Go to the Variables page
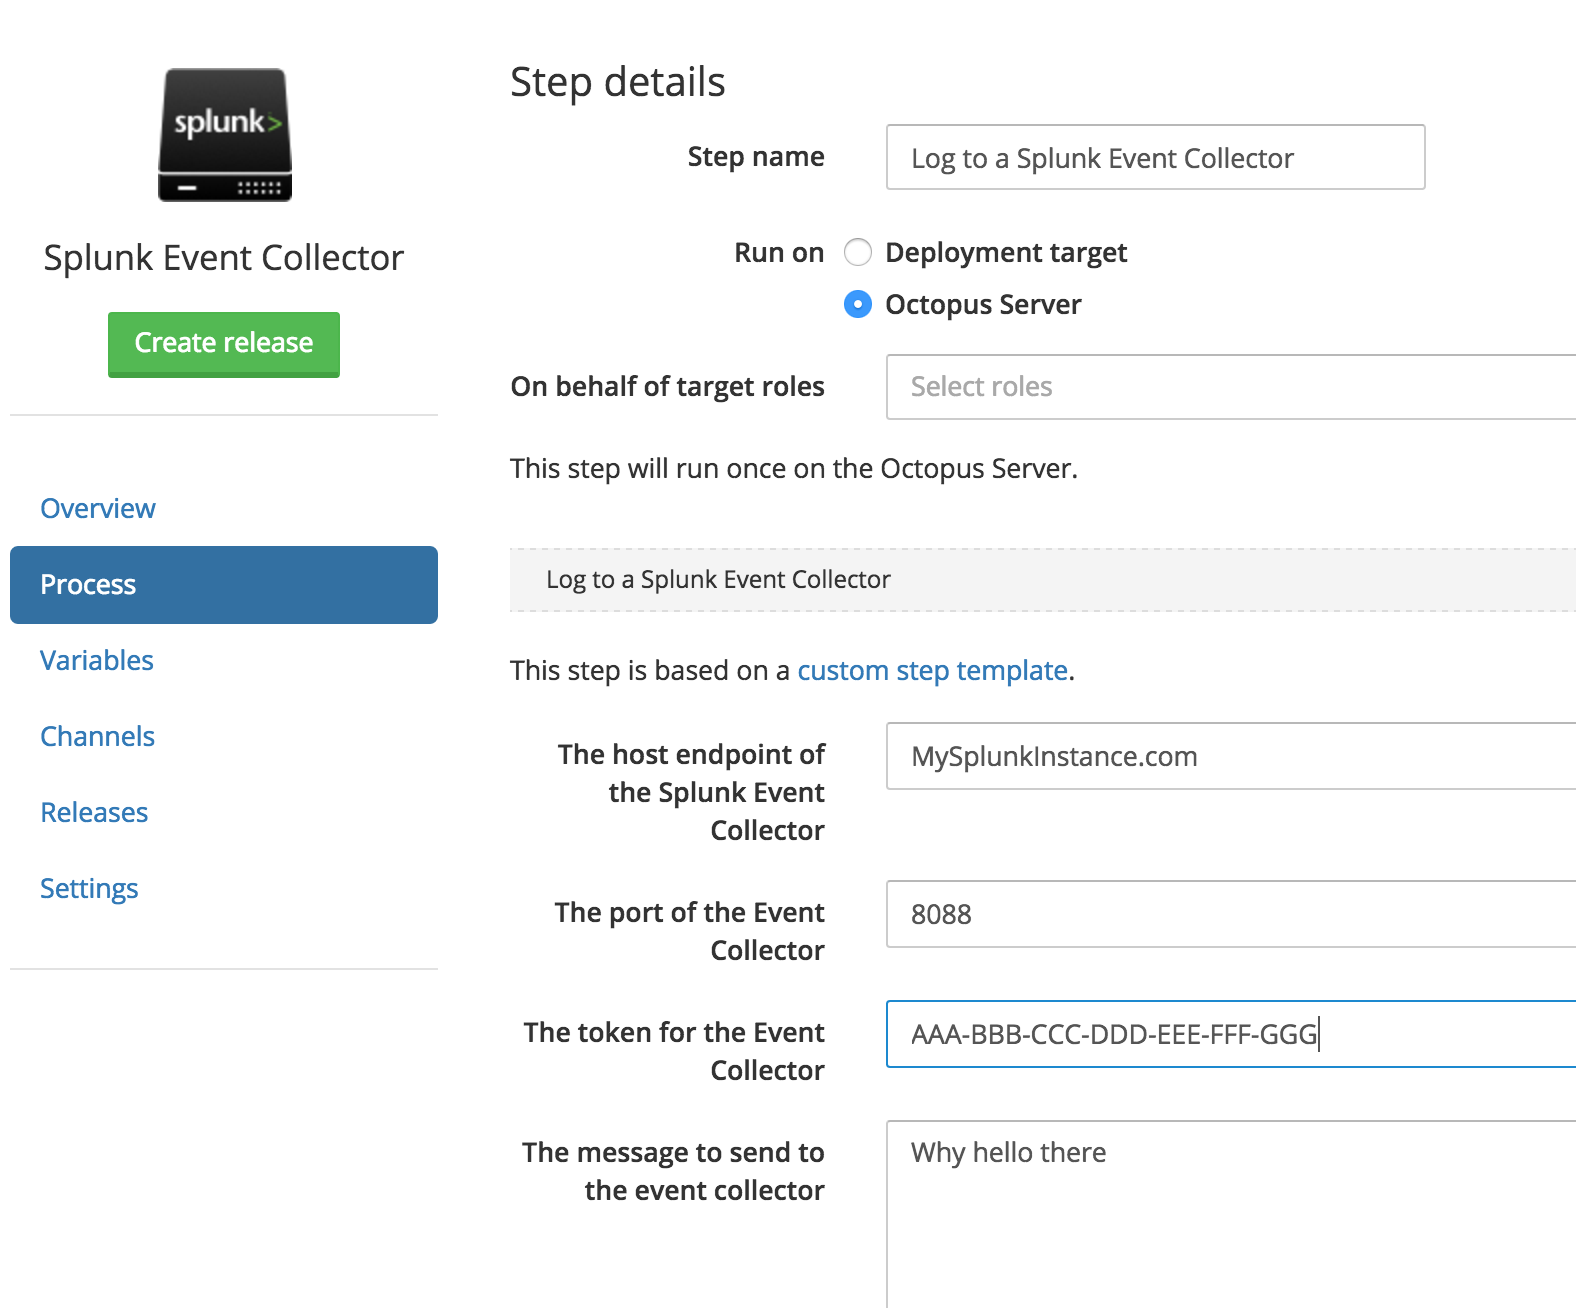Viewport: 1576px width, 1308px height. click(97, 660)
